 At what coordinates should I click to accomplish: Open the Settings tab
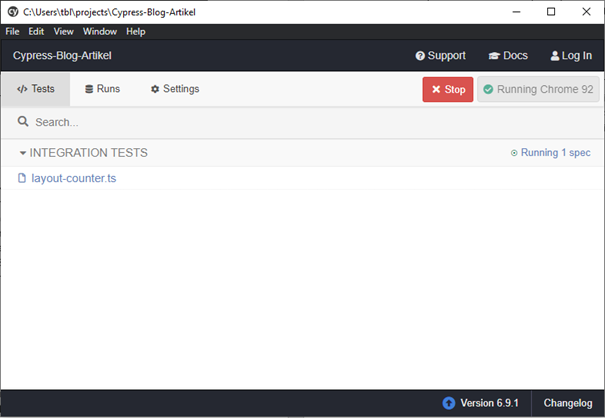click(175, 89)
